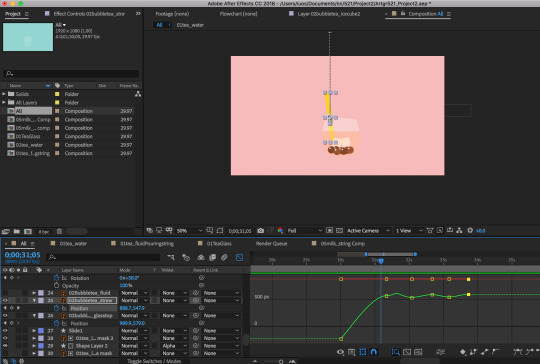Image resolution: width=540 pixels, height=364 pixels.
Task: Open composition mini-flowchart icon in timeline
Action: pos(171,257)
